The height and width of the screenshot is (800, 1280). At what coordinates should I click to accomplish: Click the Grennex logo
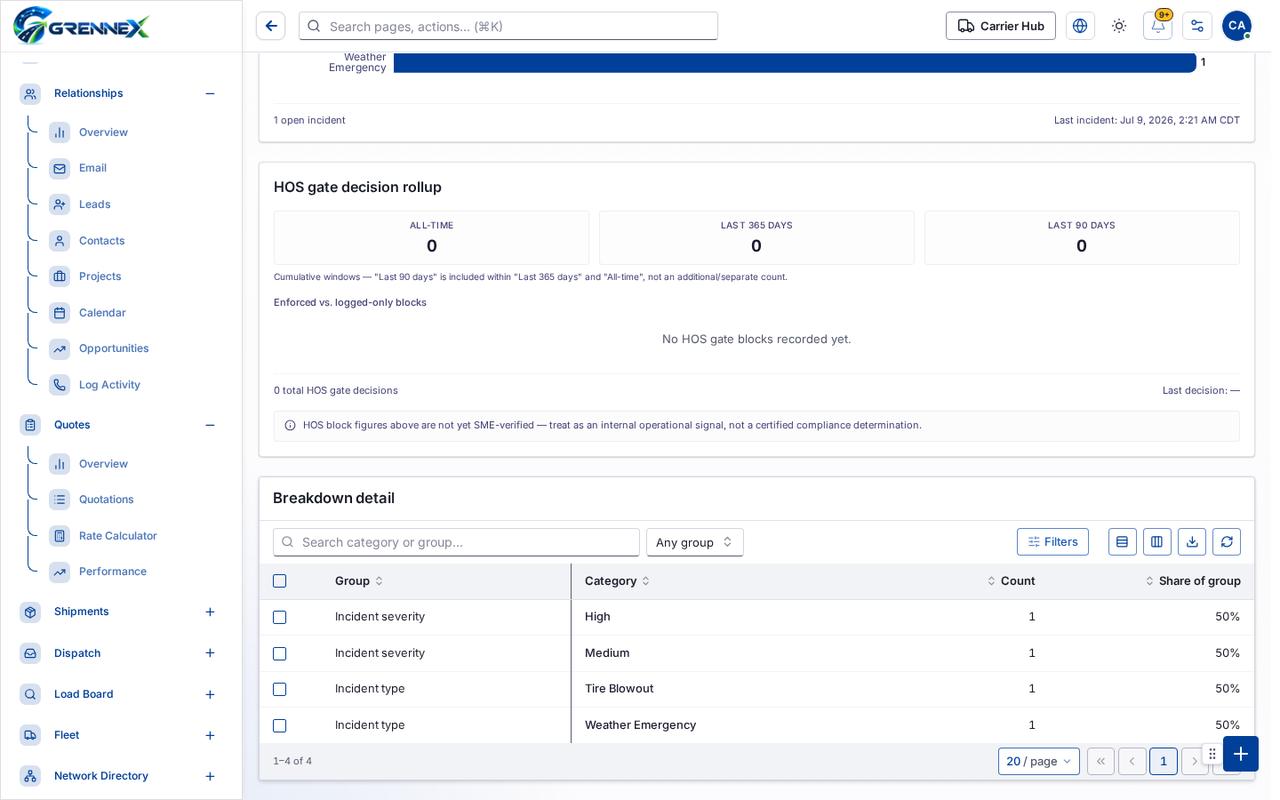point(81,26)
